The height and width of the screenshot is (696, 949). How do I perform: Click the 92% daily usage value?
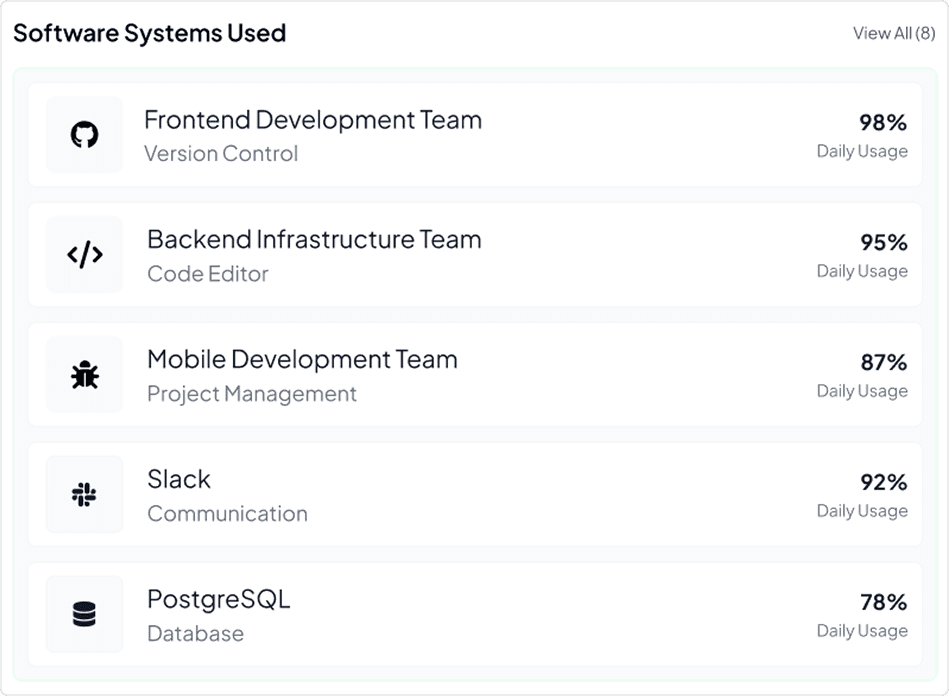point(883,483)
